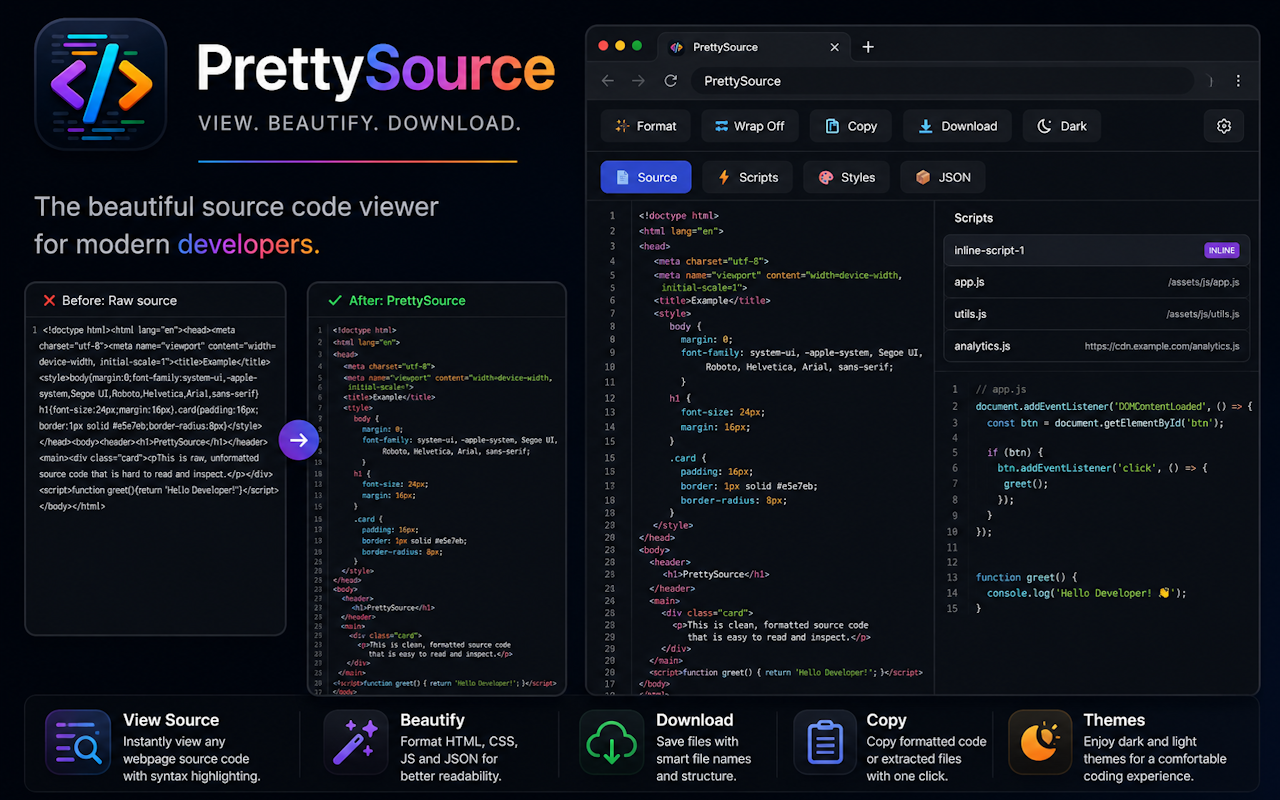Select the inline-script-1 row
The image size is (1280, 800).
pyautogui.click(x=1097, y=250)
